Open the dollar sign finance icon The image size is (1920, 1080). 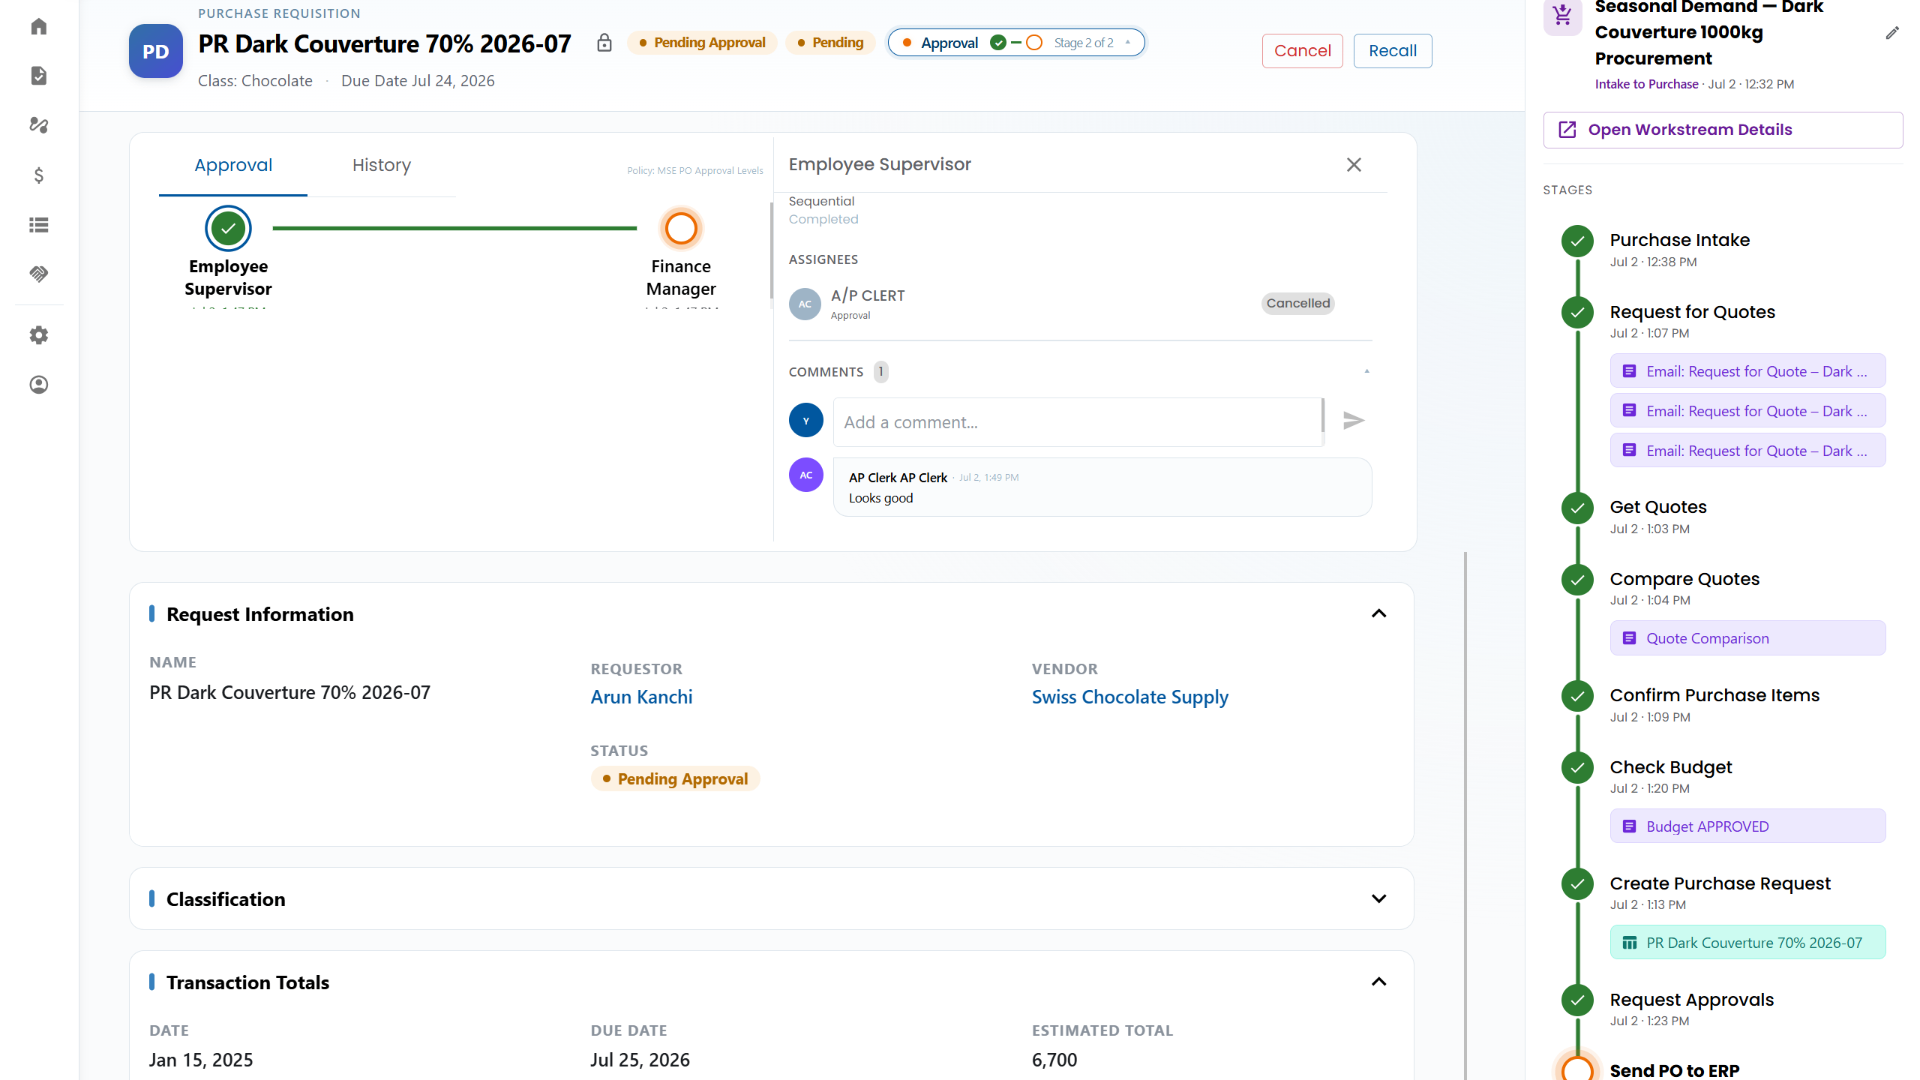click(39, 175)
